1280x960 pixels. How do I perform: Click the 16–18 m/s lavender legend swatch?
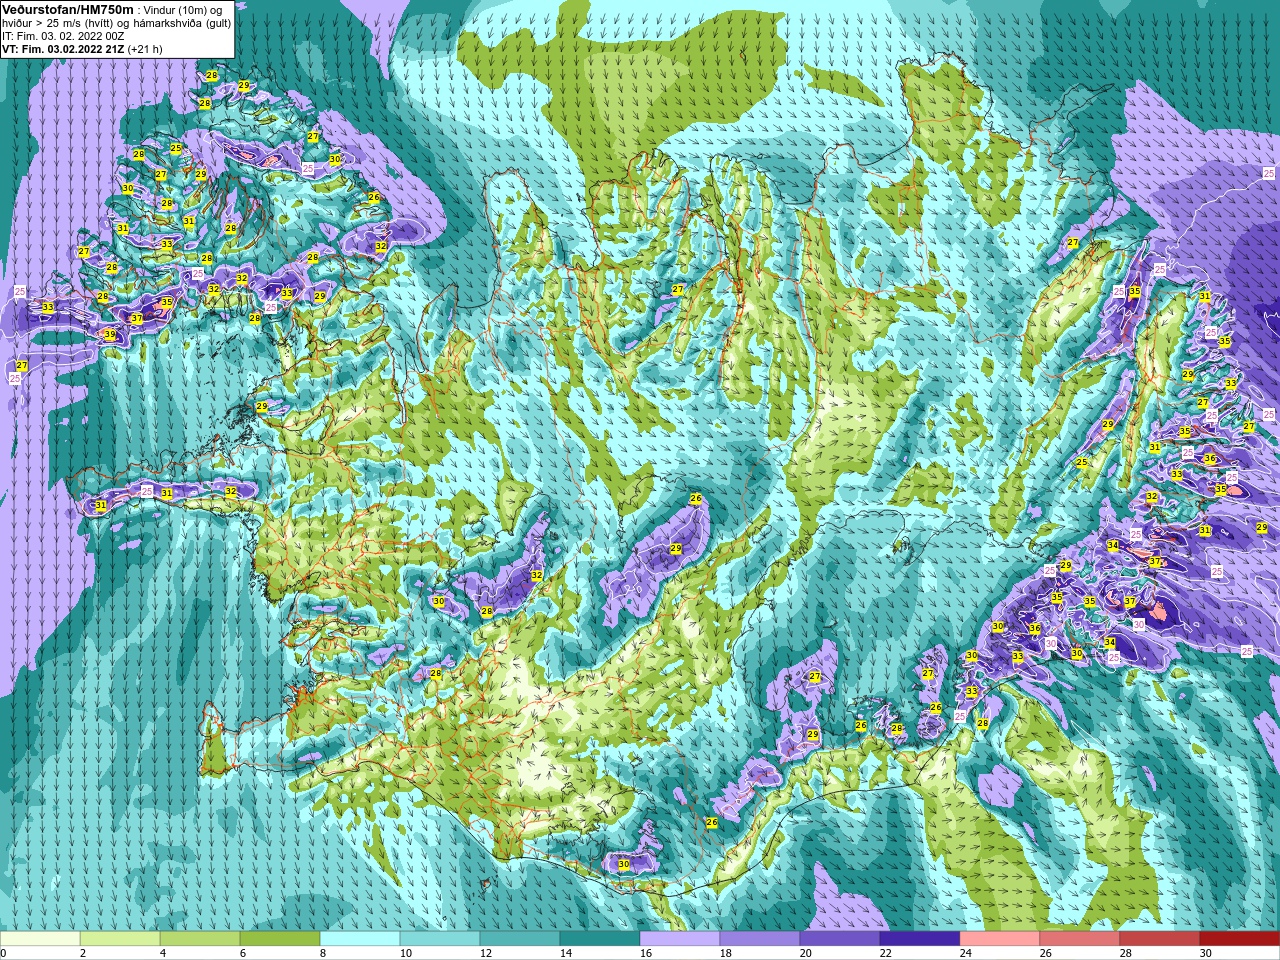pyautogui.click(x=680, y=939)
